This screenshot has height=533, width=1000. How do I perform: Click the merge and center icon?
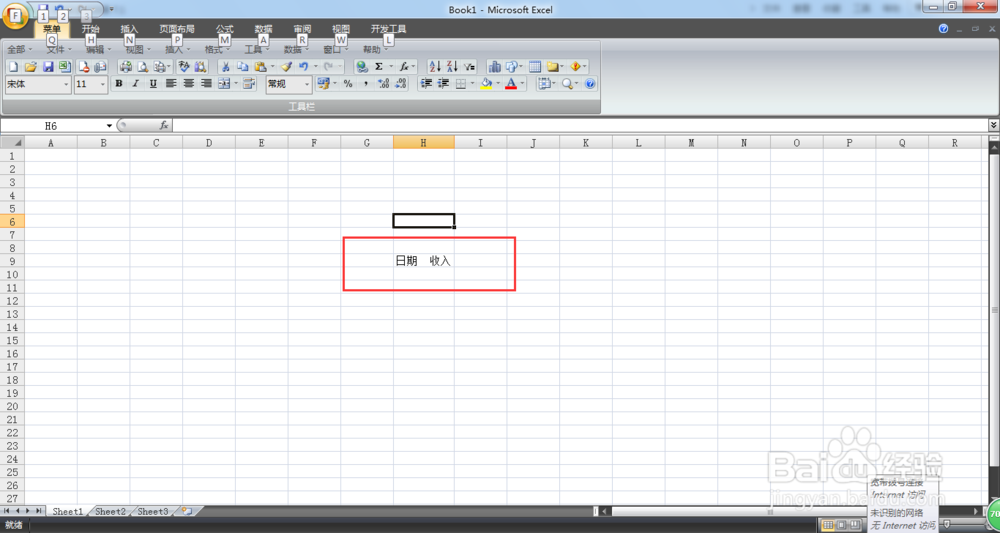pos(224,84)
